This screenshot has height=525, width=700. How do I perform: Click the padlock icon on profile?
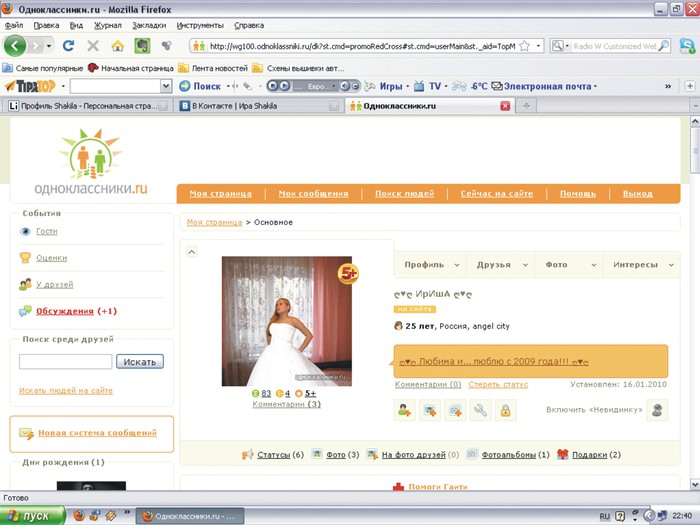coord(506,410)
